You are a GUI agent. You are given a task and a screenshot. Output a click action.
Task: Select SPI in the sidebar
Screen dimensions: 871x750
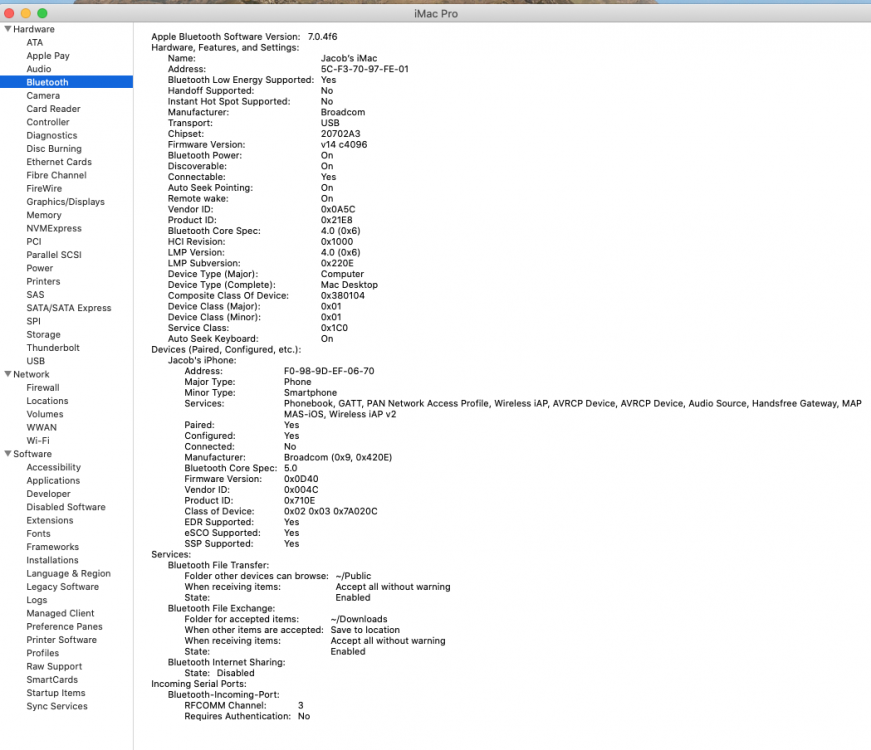33,321
